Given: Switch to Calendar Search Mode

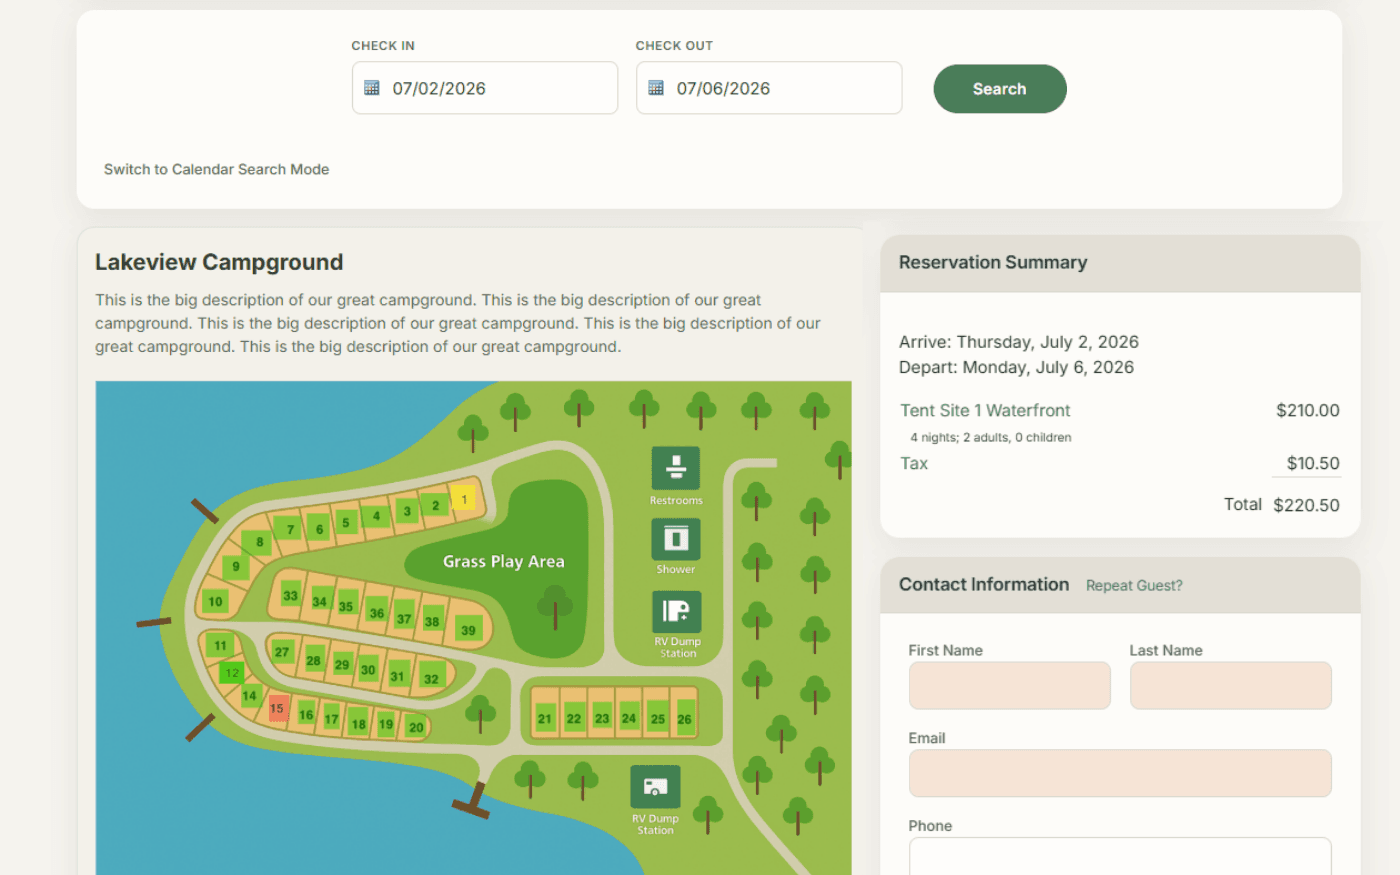Looking at the screenshot, I should [216, 169].
